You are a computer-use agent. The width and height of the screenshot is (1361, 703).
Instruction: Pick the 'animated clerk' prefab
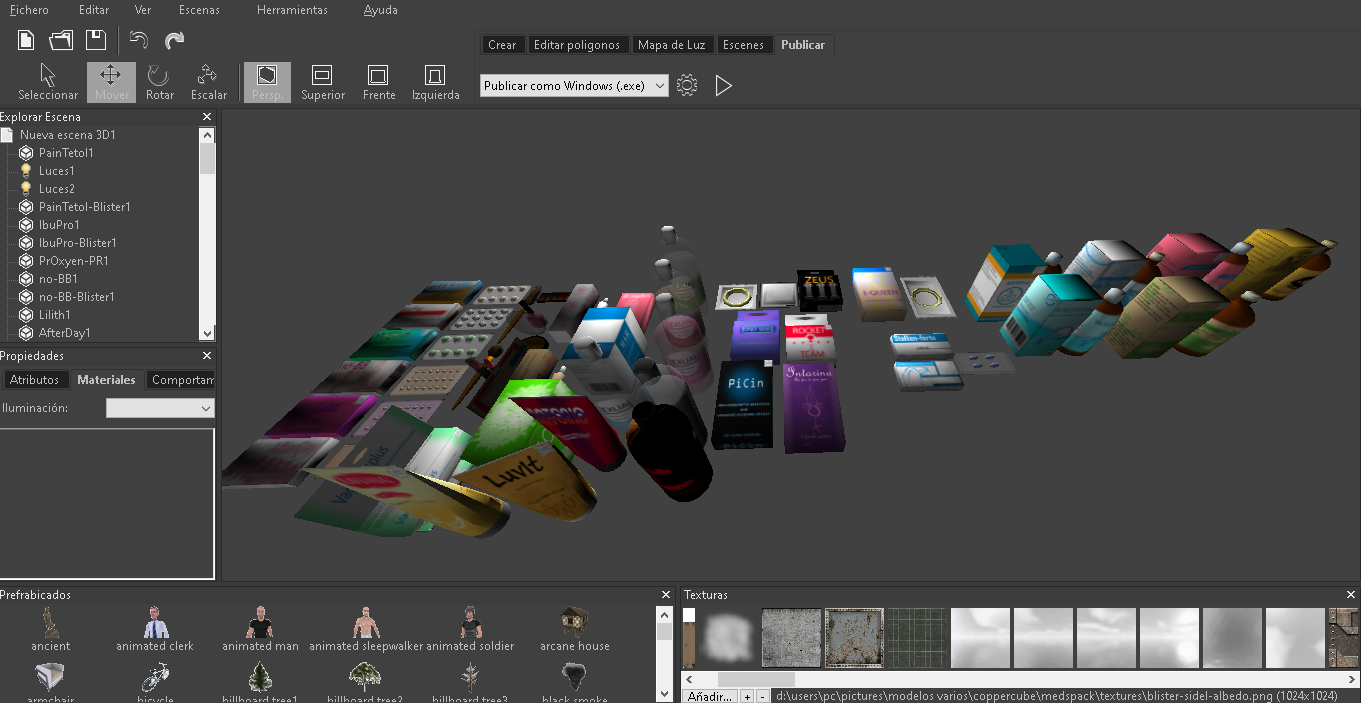coord(154,630)
